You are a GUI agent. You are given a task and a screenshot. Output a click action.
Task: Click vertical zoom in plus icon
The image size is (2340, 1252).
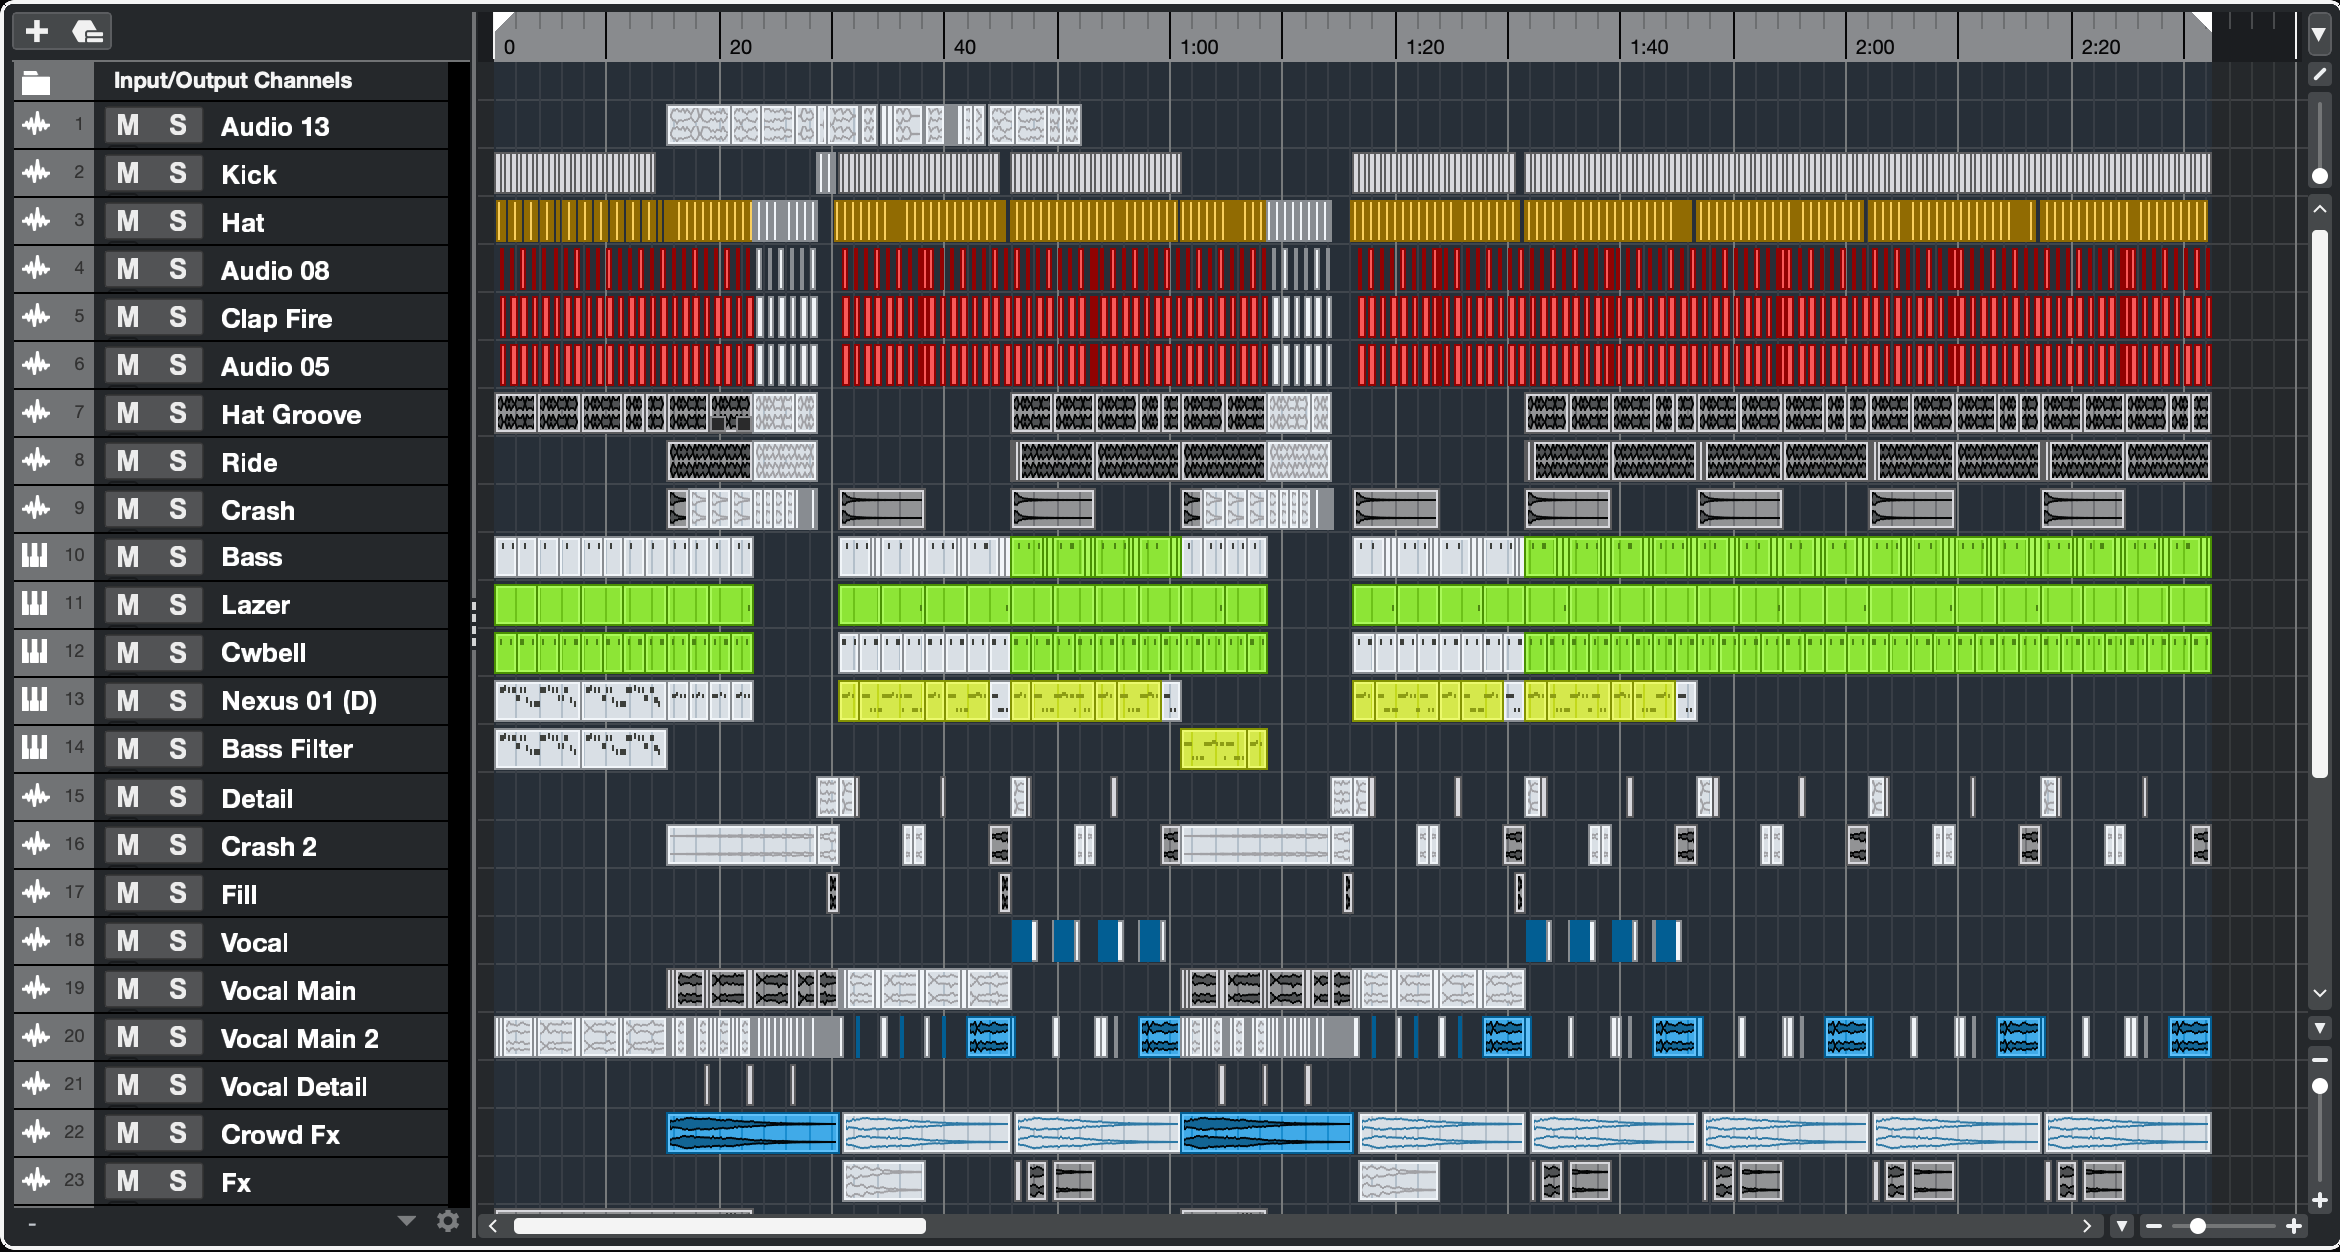click(x=2319, y=1200)
